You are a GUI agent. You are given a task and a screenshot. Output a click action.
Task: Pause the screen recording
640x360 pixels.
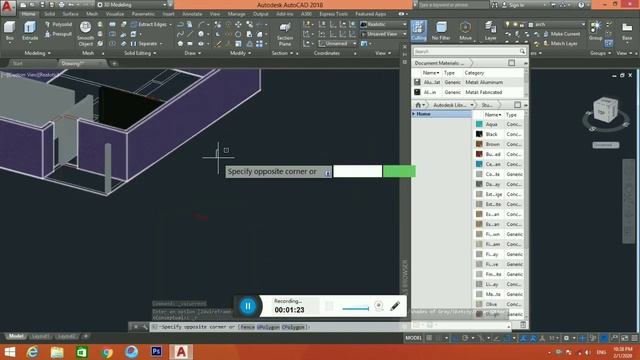(x=248, y=306)
